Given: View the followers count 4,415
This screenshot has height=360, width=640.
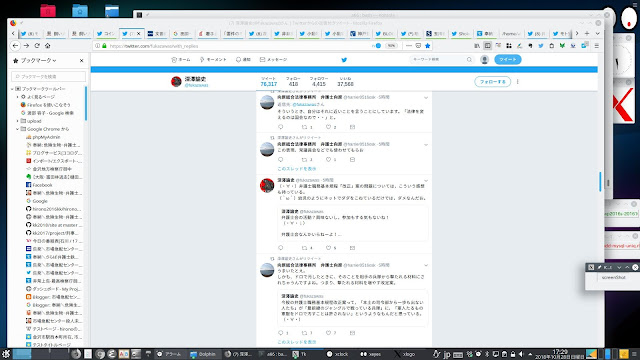Looking at the screenshot, I should (x=319, y=82).
